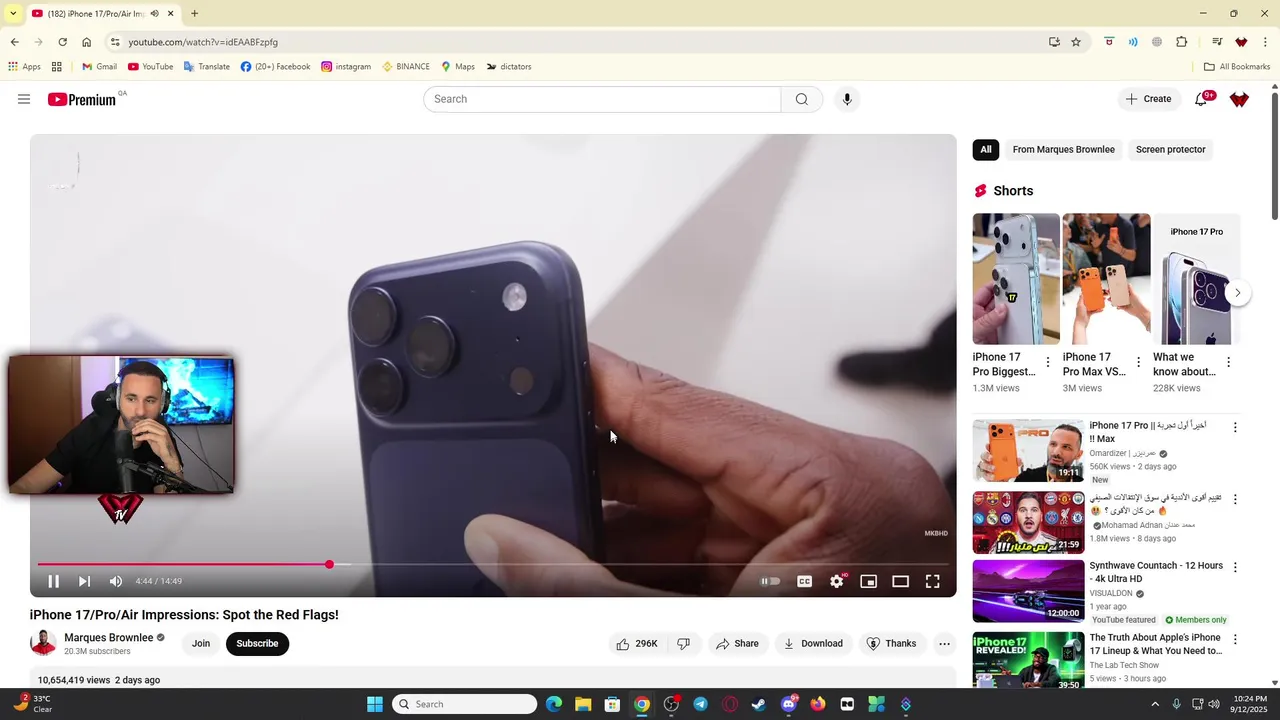Download the video

click(813, 644)
